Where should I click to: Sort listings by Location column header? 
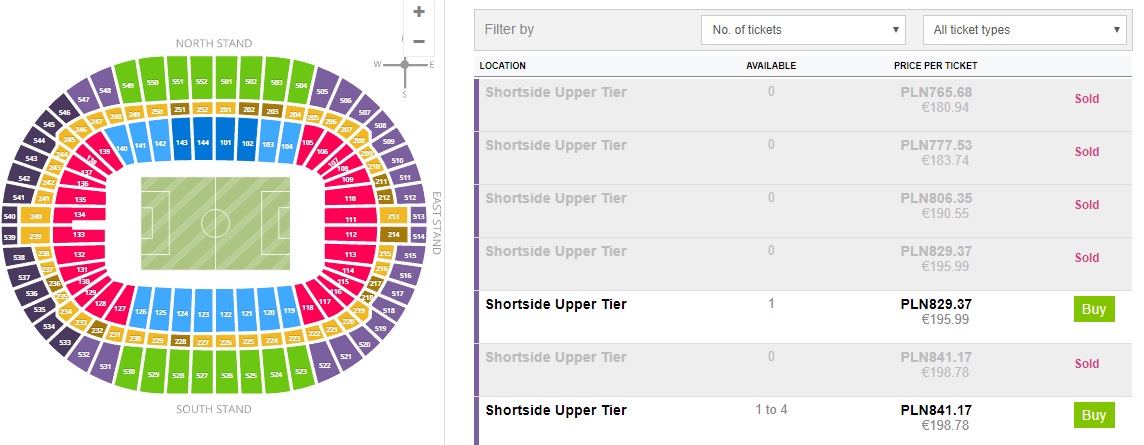(502, 66)
